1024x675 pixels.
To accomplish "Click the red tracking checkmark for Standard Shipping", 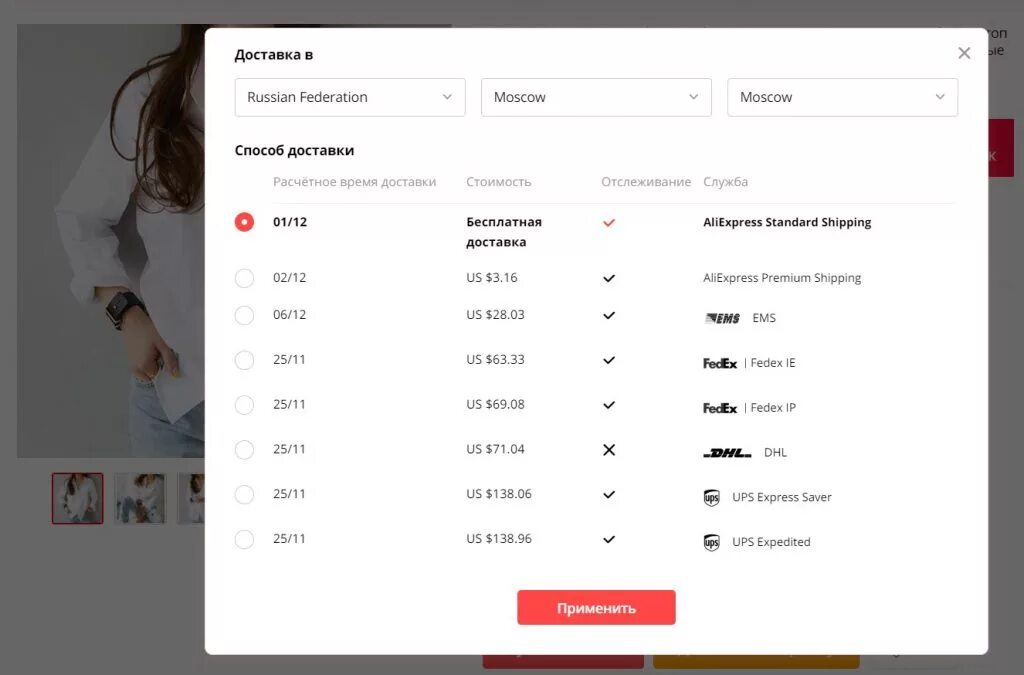I will [x=609, y=223].
